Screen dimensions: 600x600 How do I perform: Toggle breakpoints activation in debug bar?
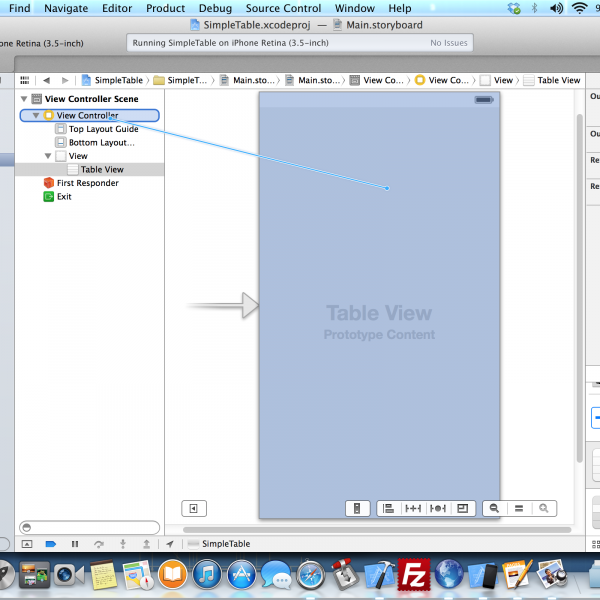(x=50, y=544)
